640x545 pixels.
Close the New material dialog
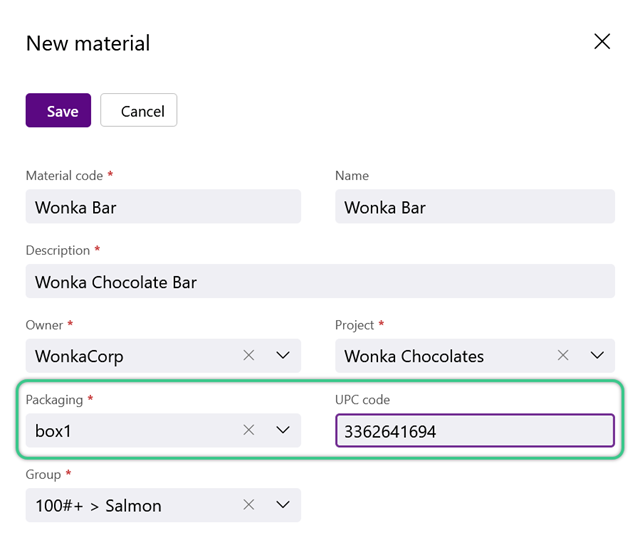coord(602,42)
